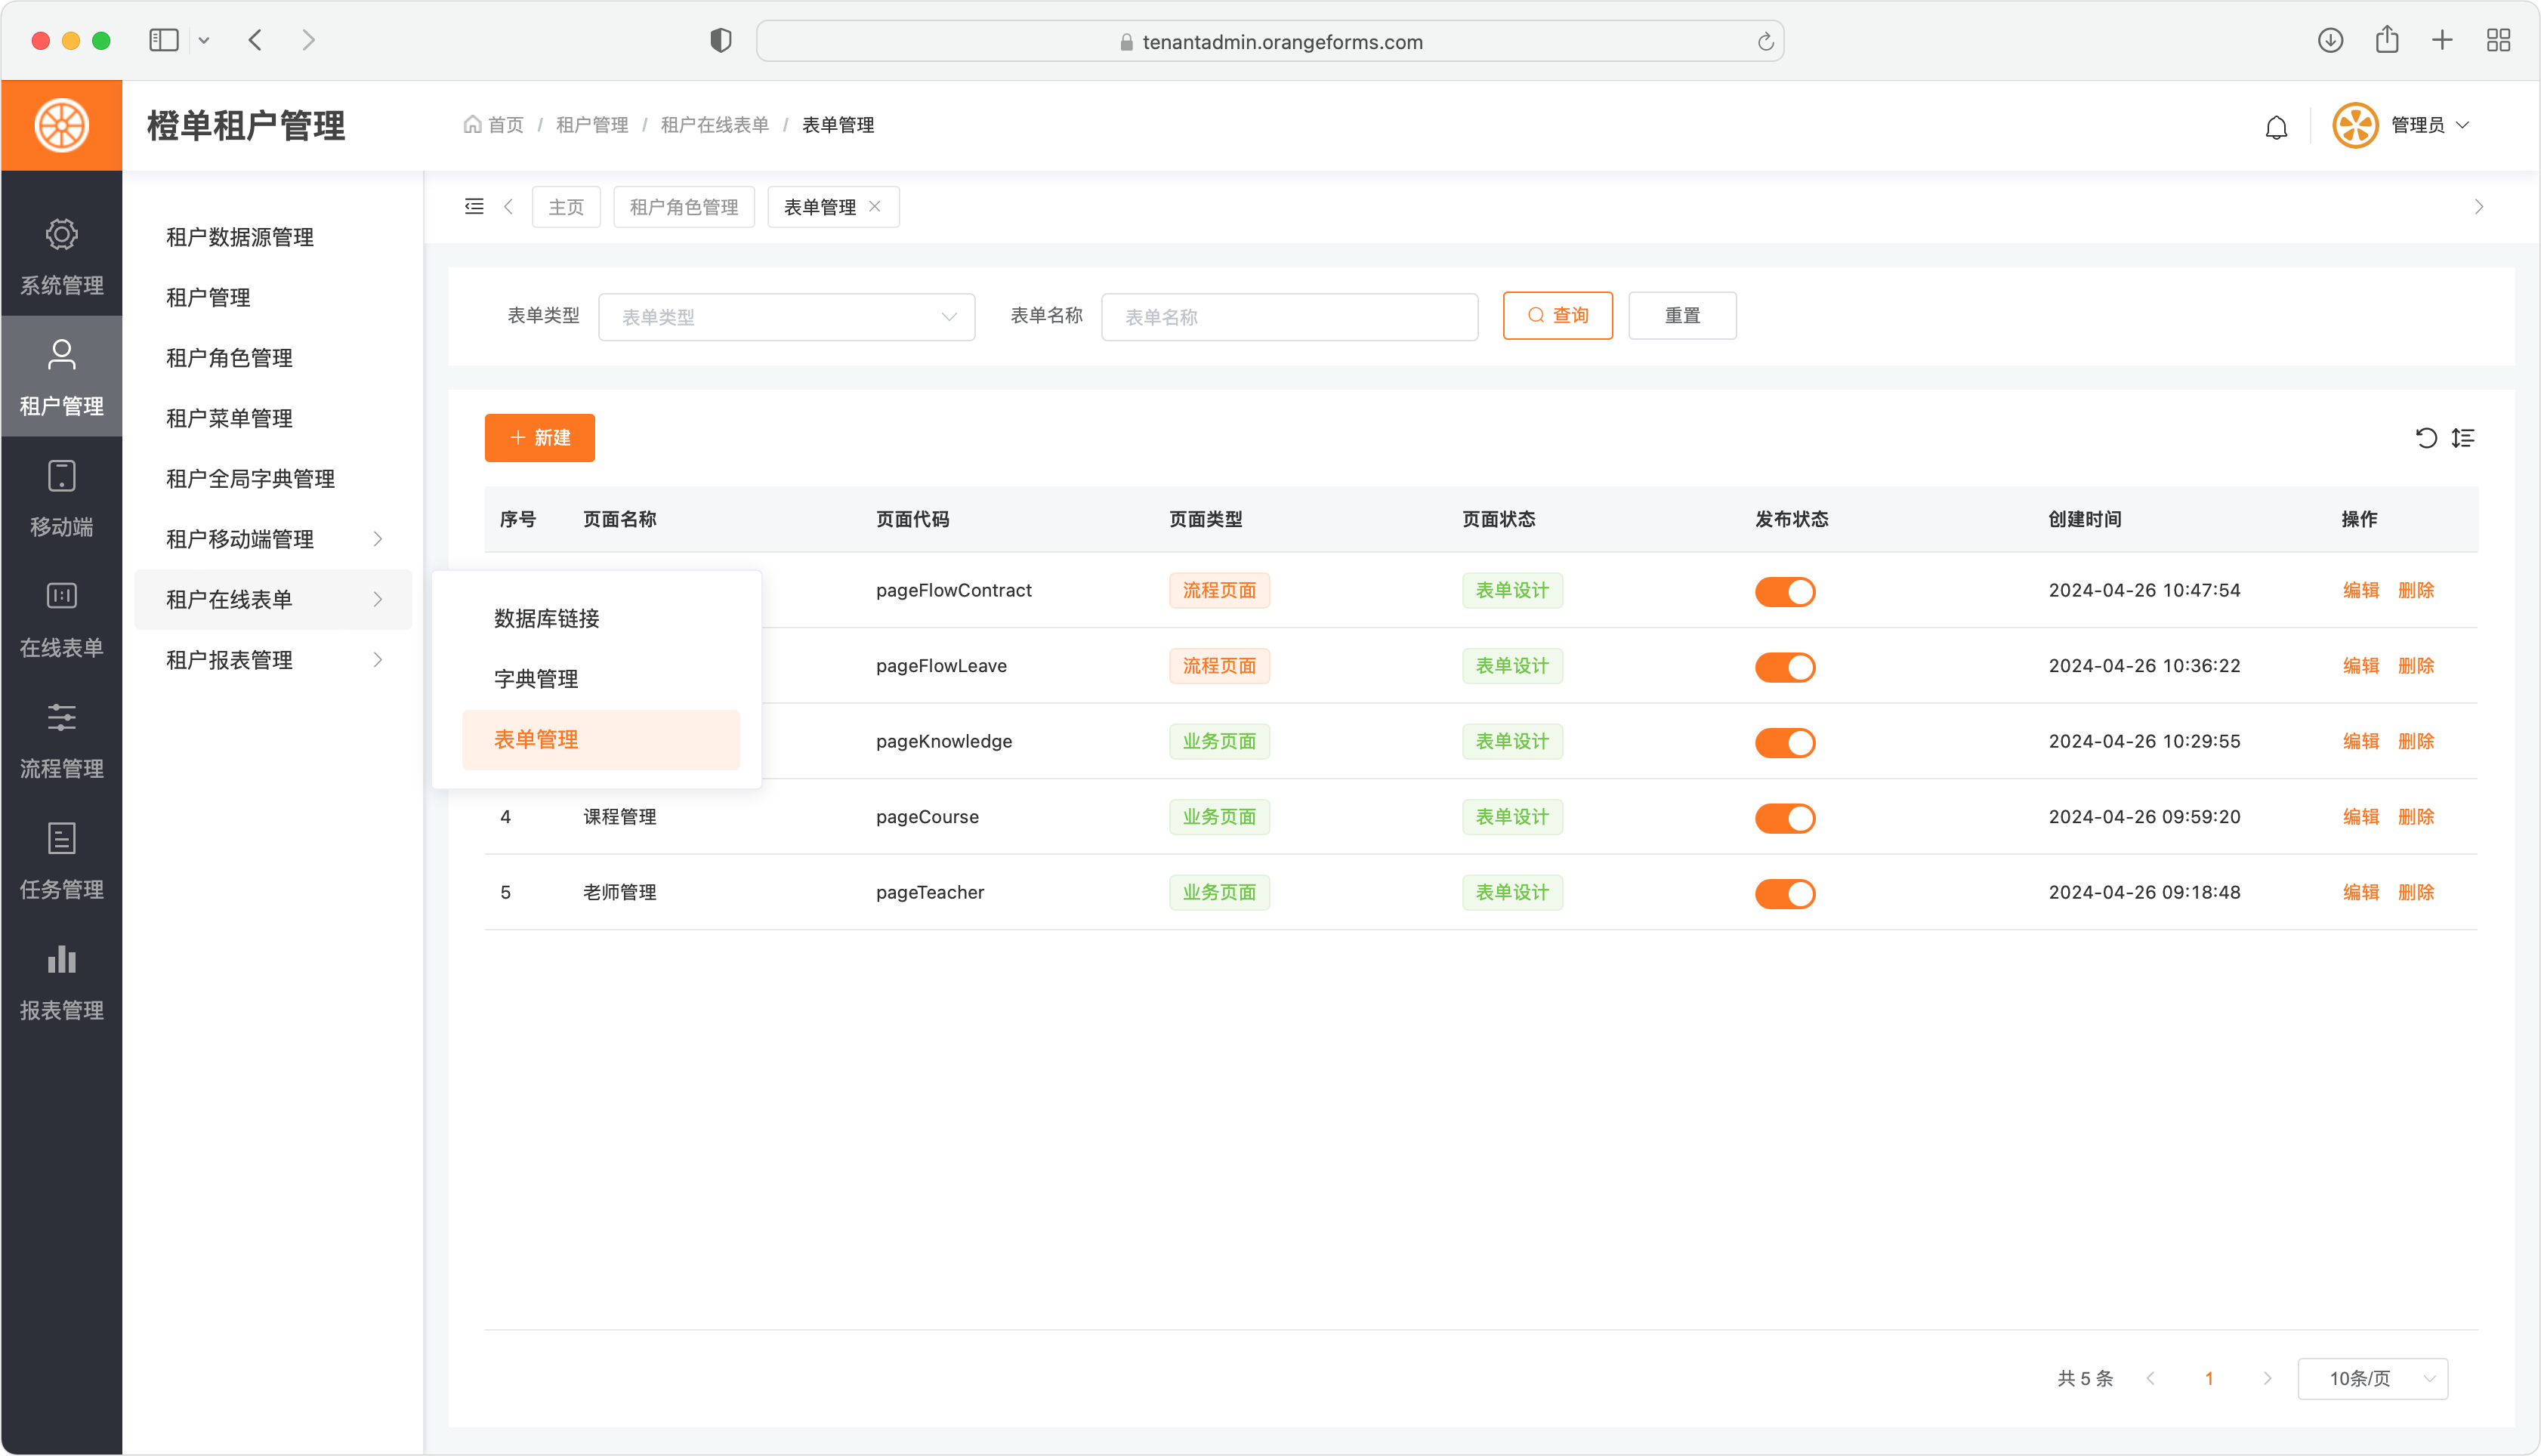Image resolution: width=2541 pixels, height=1456 pixels.
Task: Collapse sidebar using the menu fold icon
Action: 474,207
